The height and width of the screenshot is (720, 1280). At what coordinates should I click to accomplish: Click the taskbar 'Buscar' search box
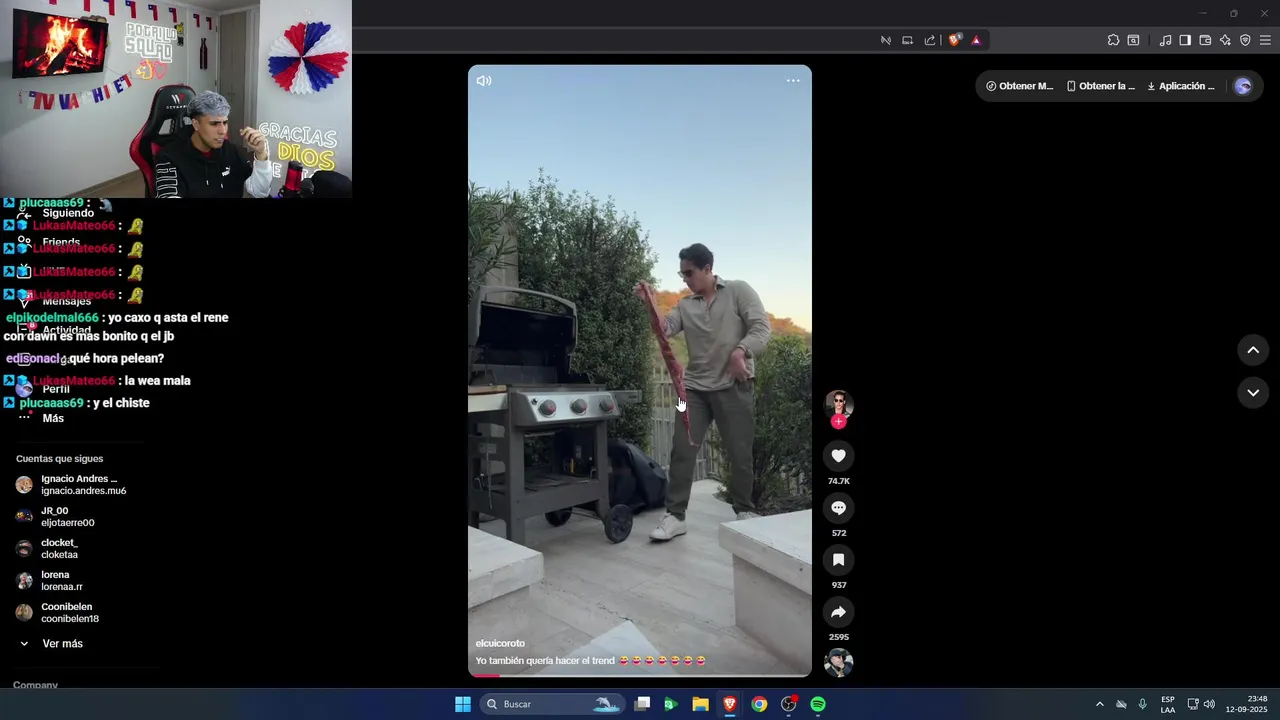point(551,704)
